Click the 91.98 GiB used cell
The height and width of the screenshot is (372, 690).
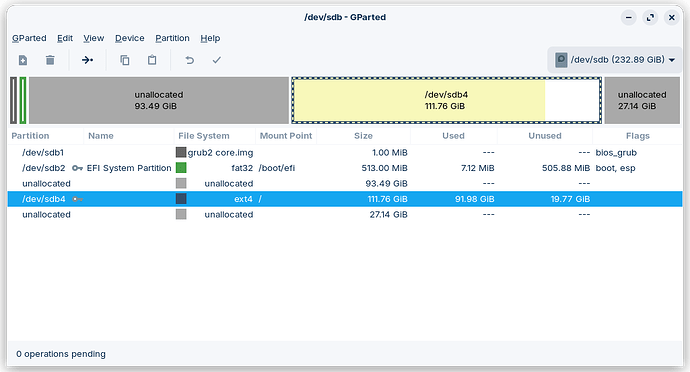click(475, 199)
